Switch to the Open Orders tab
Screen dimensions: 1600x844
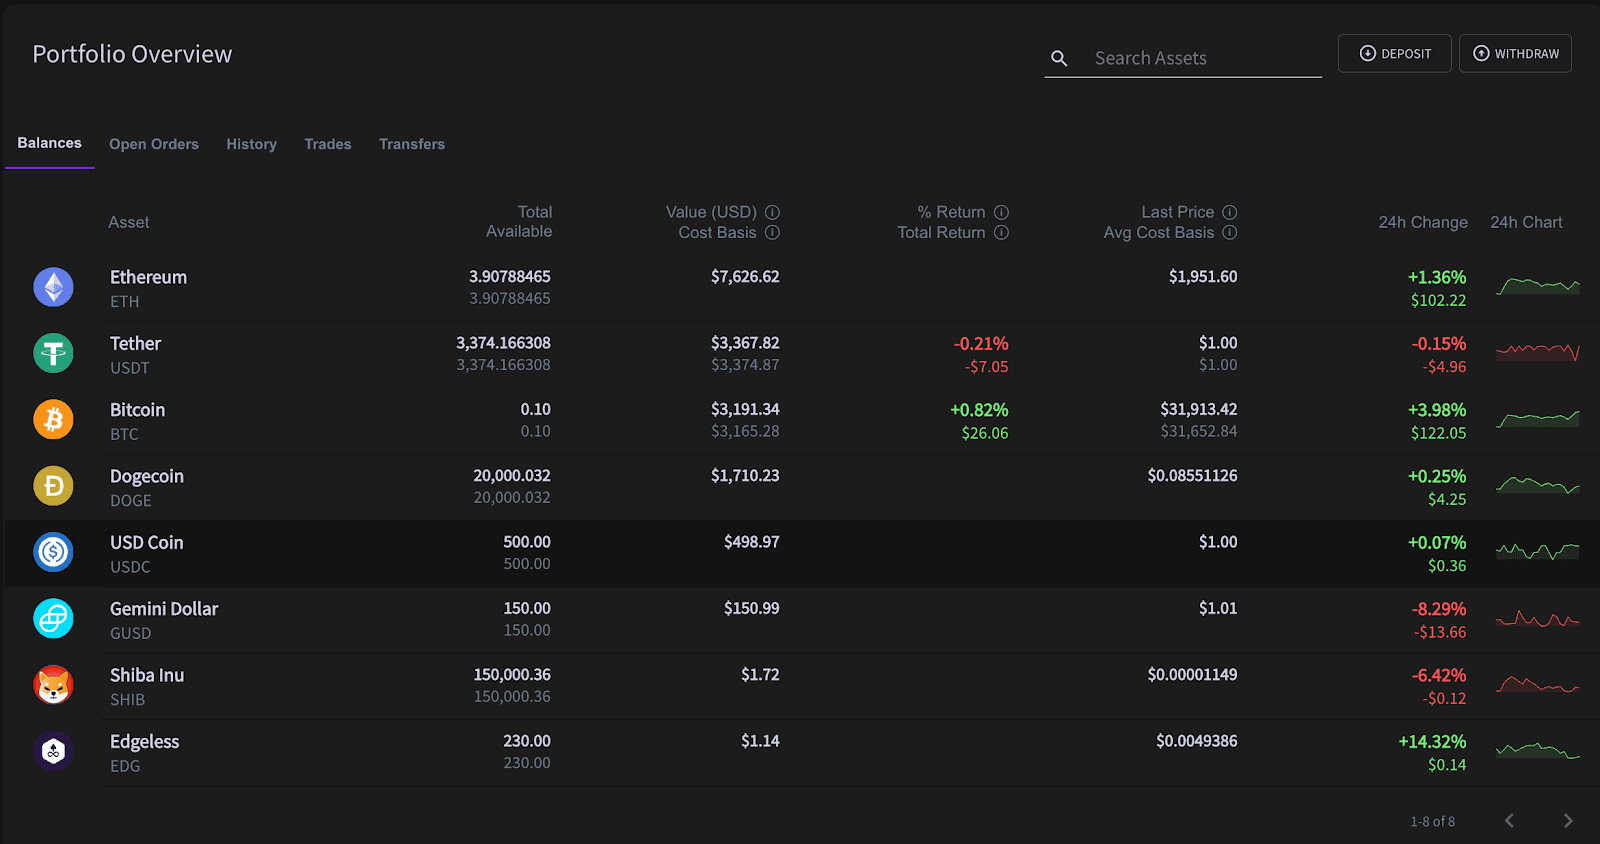click(x=154, y=144)
